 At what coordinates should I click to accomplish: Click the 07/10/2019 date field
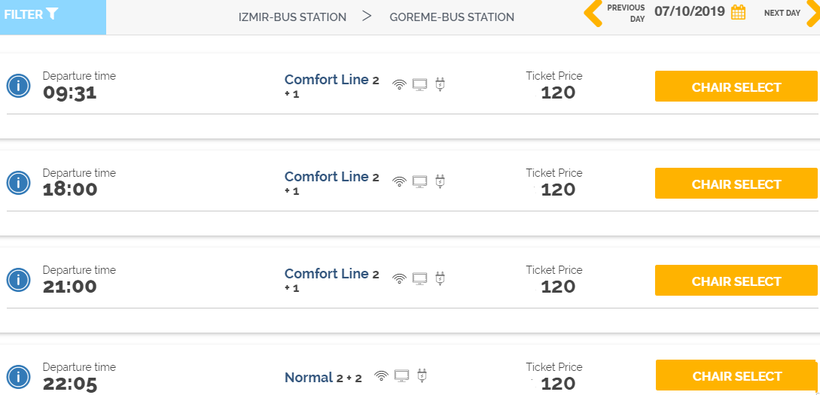click(689, 12)
